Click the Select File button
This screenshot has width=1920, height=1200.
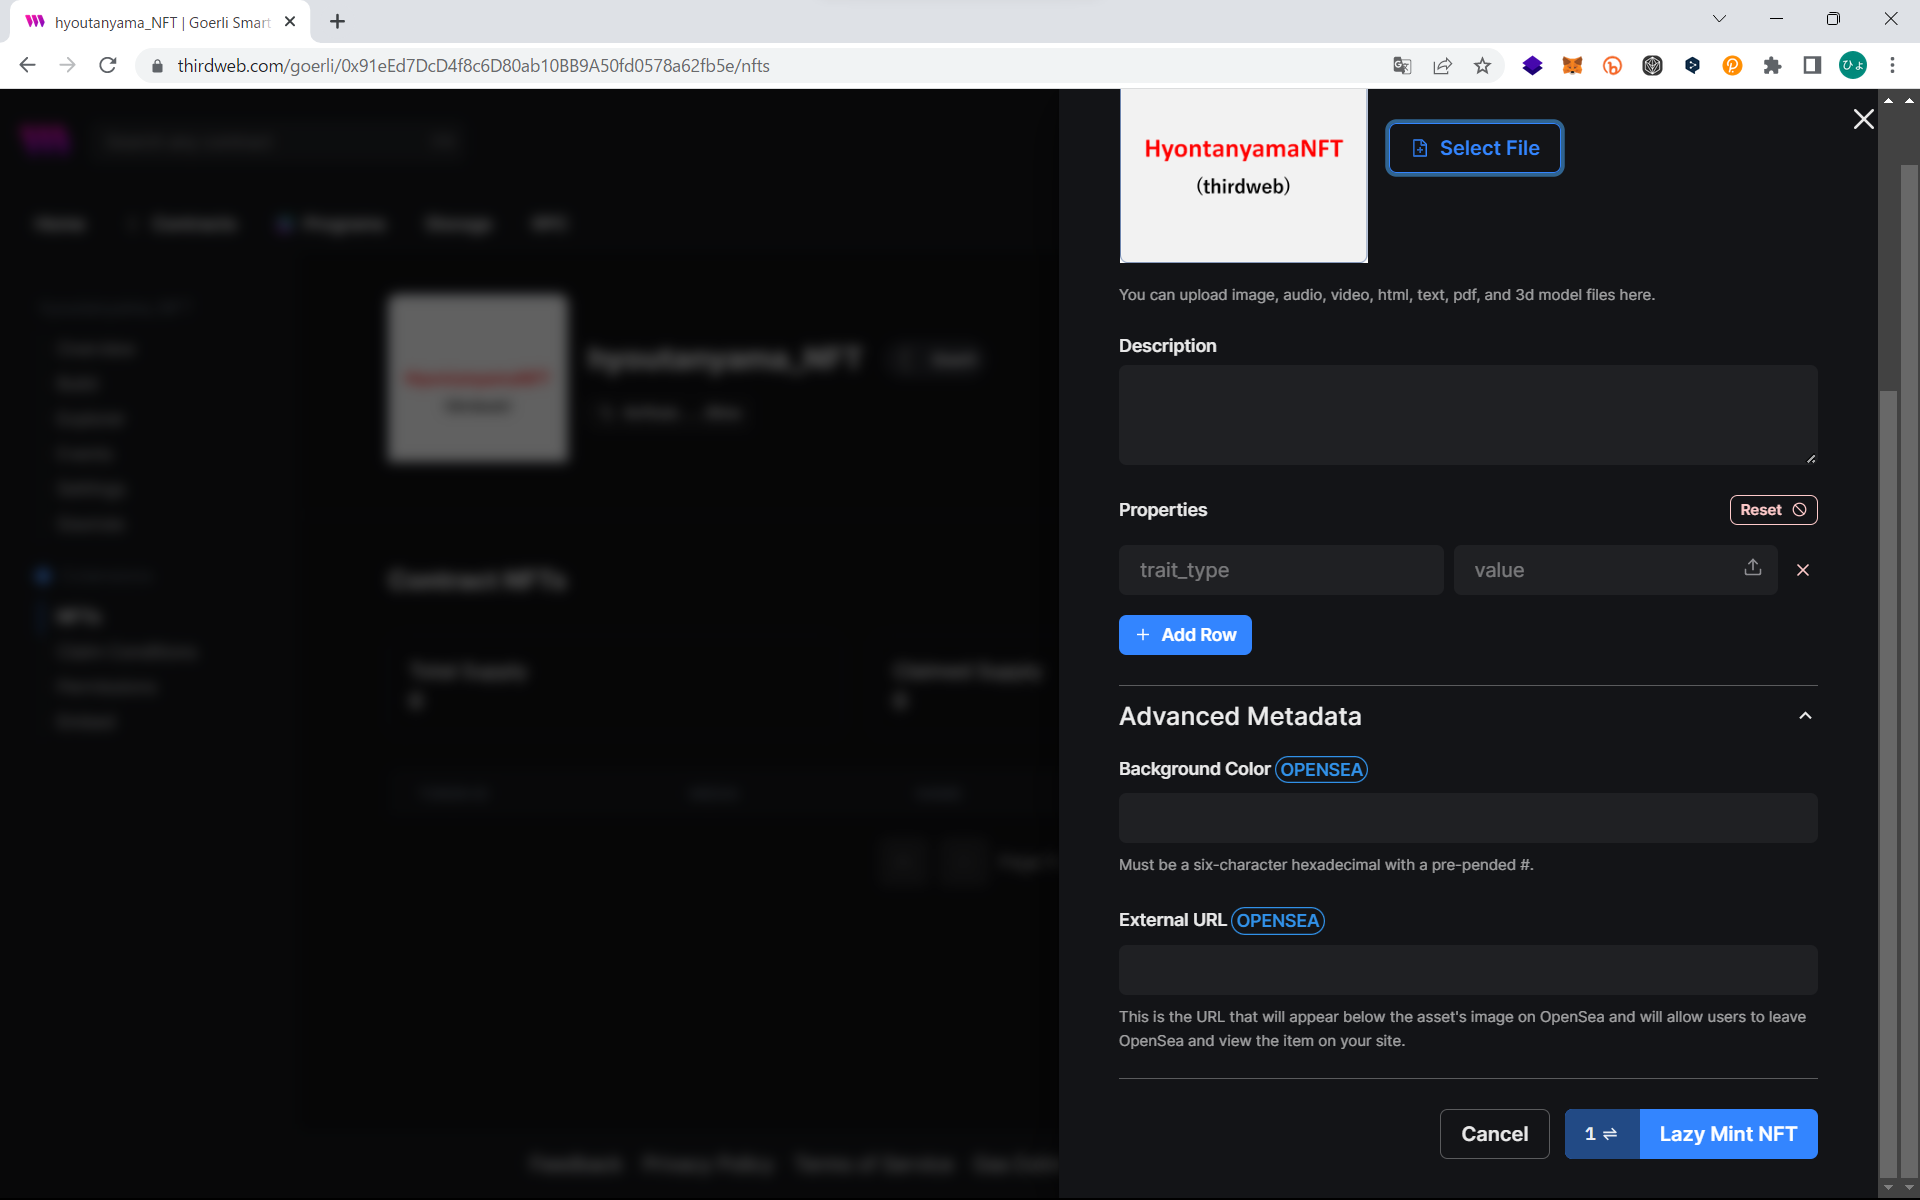coord(1474,148)
